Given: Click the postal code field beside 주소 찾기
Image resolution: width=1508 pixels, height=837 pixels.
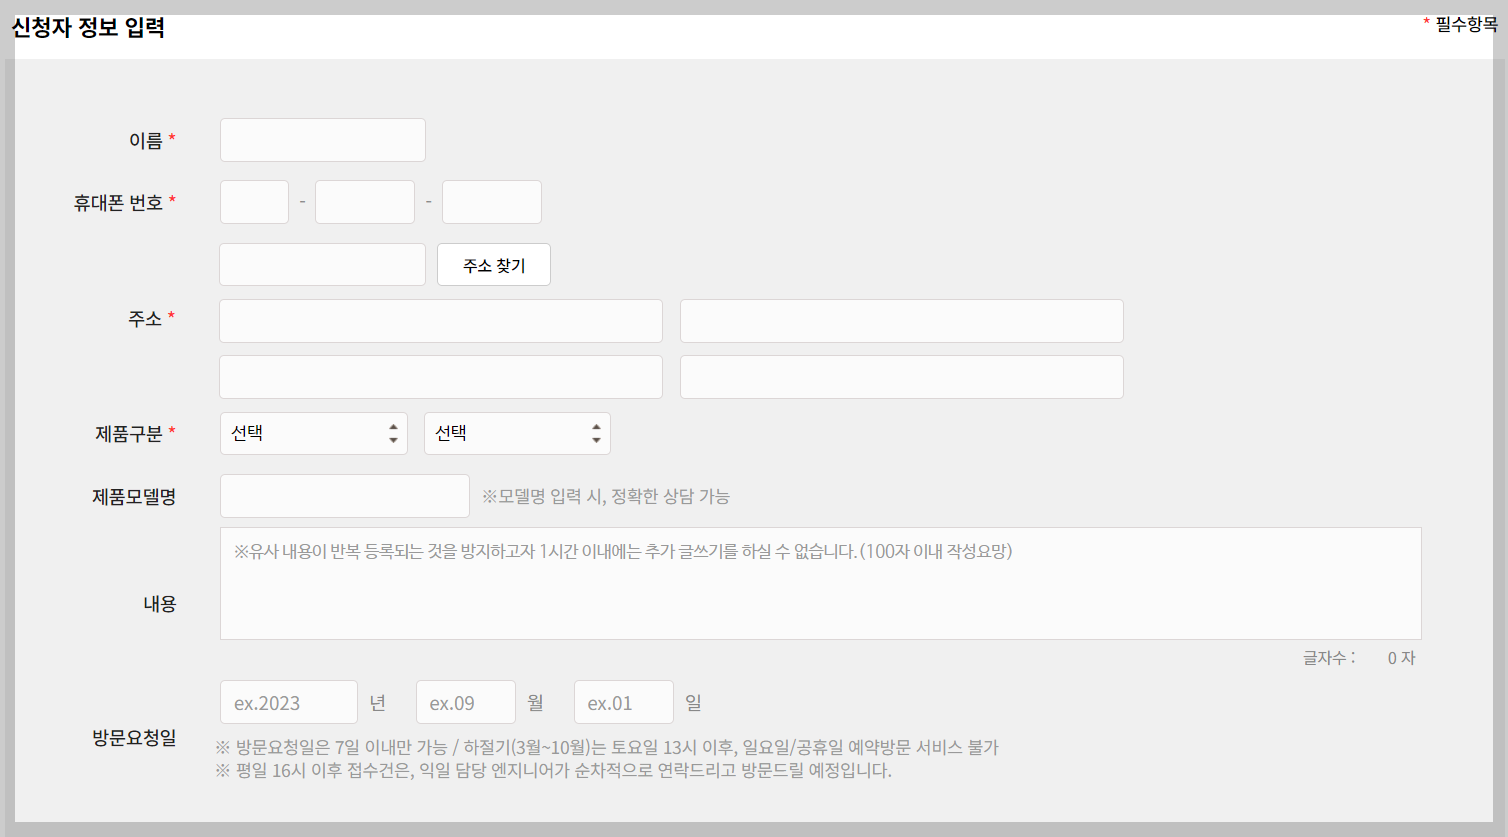Looking at the screenshot, I should pos(322,264).
